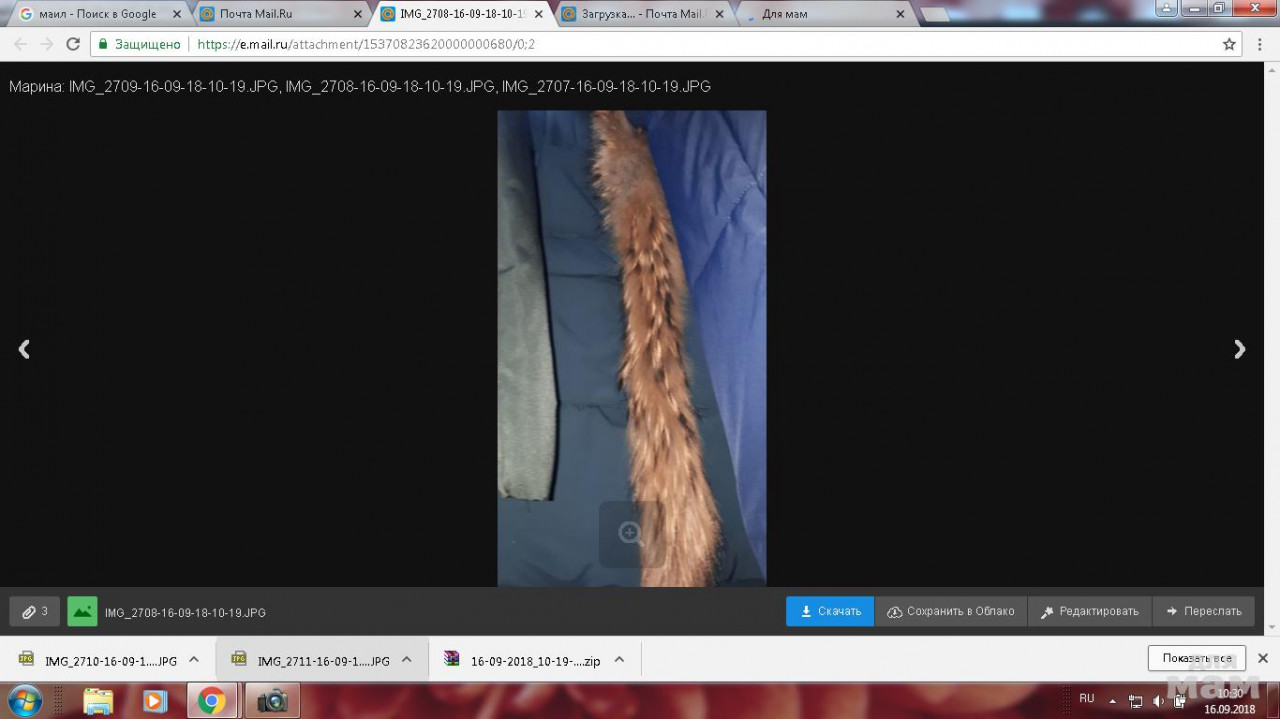Bookmark this page with the star icon
Image resolution: width=1280 pixels, height=719 pixels.
tap(1229, 44)
